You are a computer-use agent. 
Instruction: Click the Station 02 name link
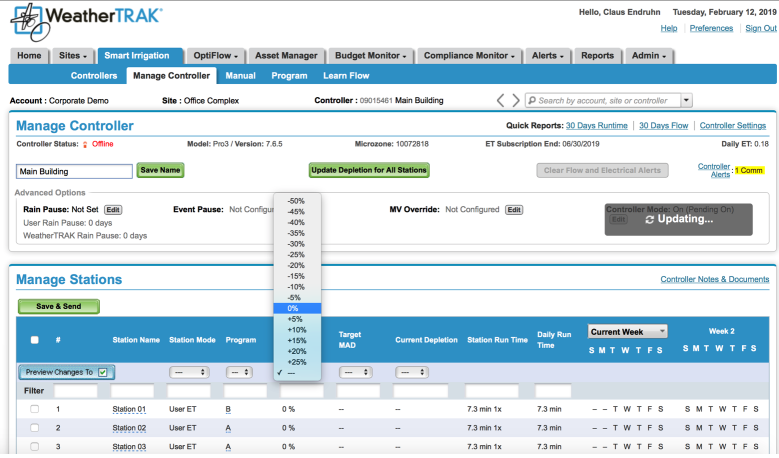tap(129, 428)
